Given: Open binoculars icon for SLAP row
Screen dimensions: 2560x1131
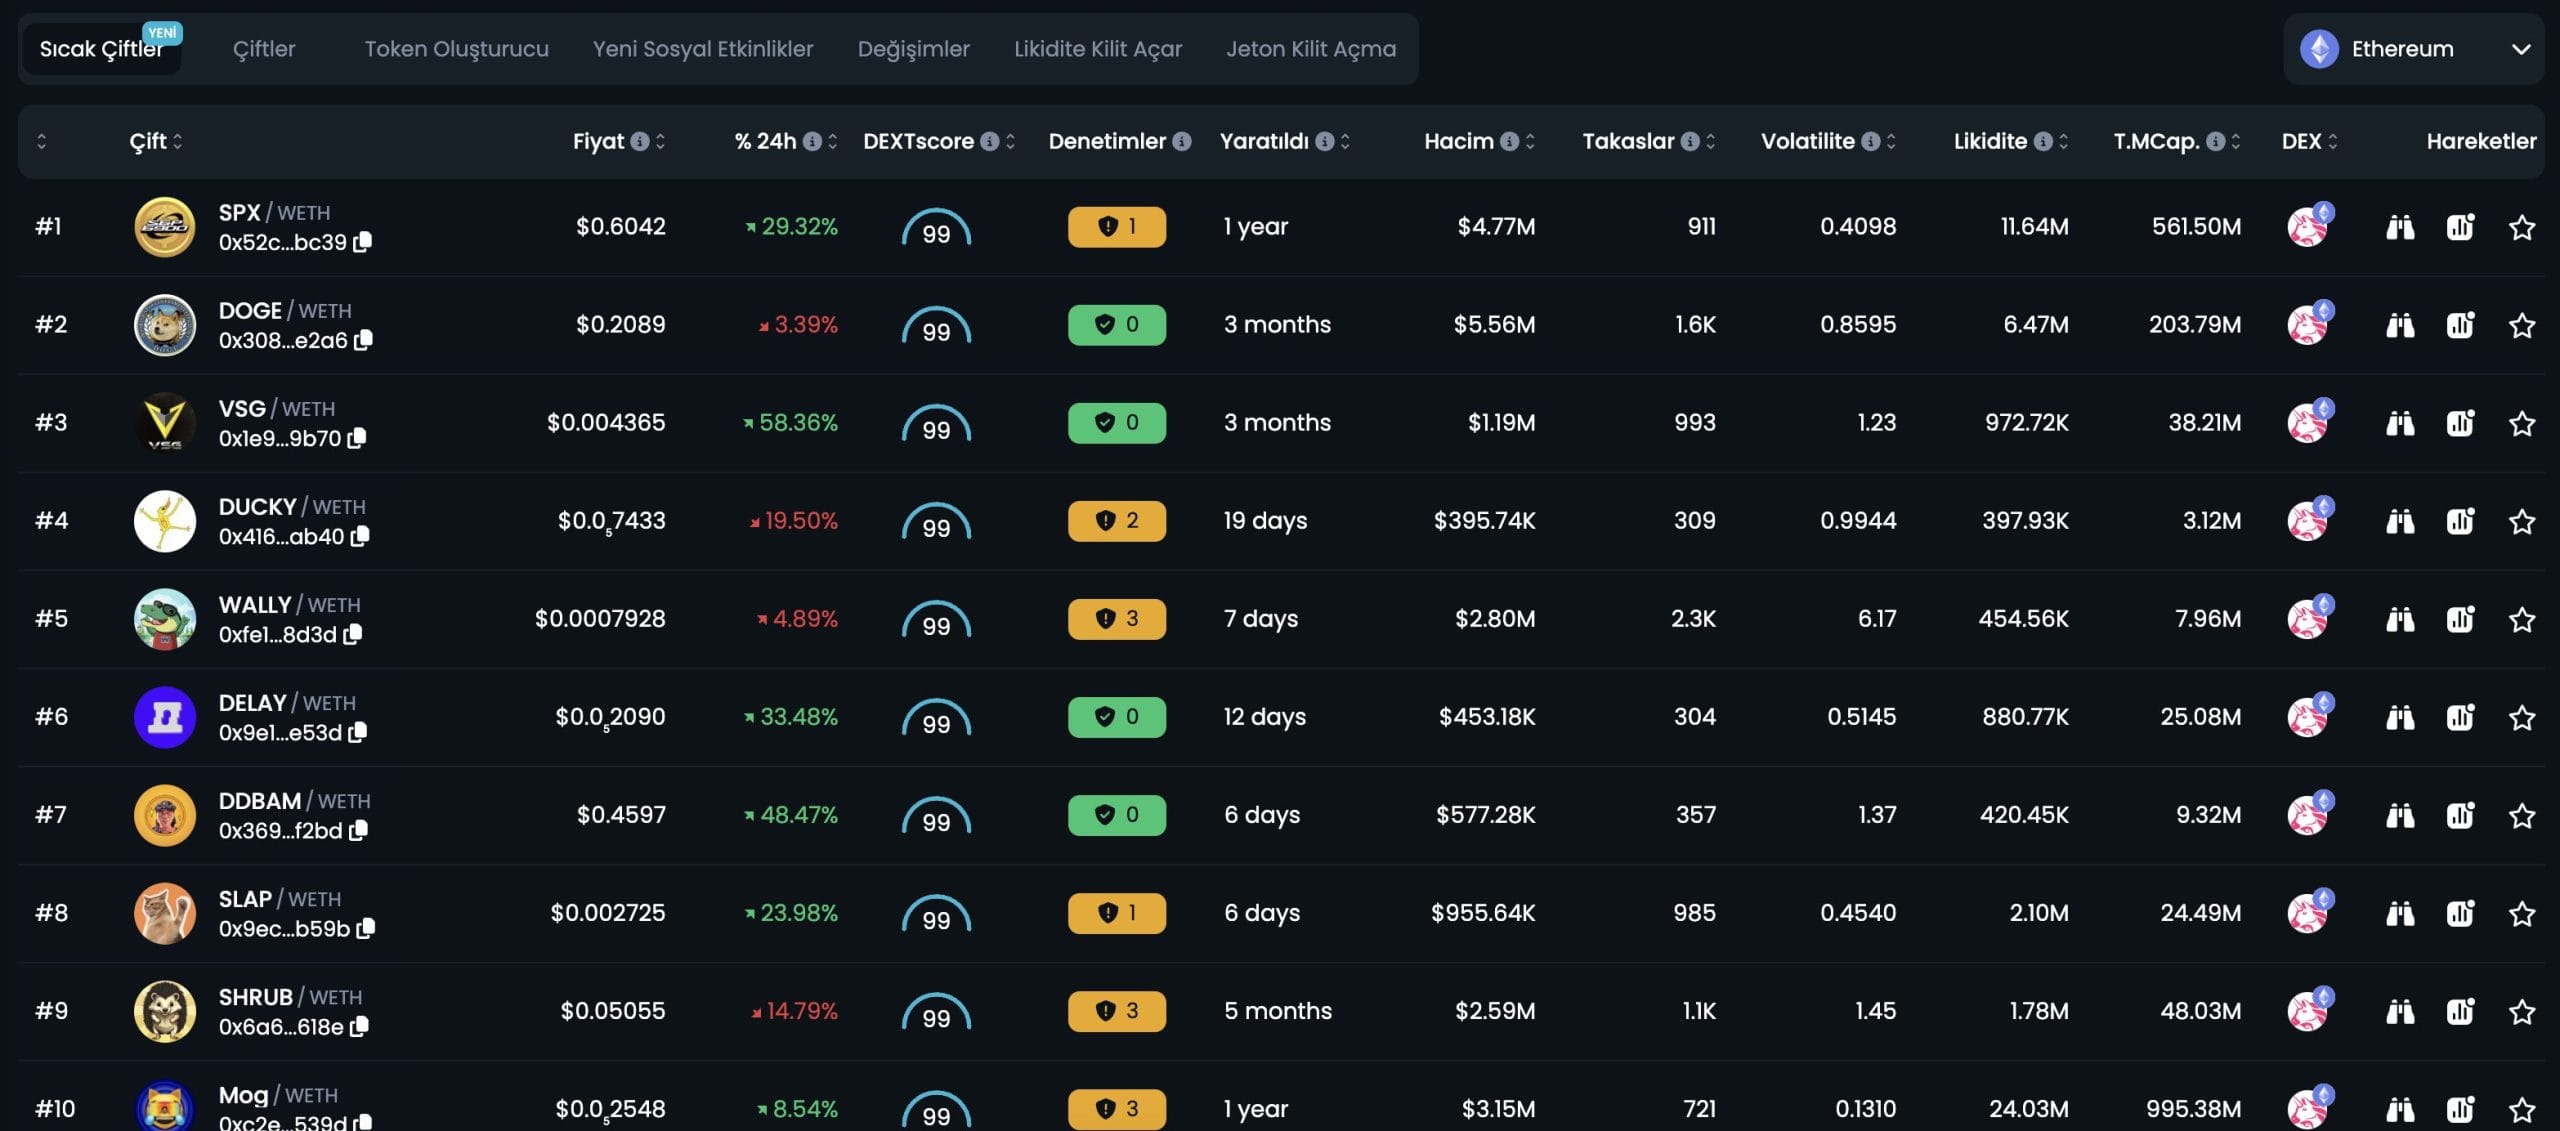Looking at the screenshot, I should 2400,913.
